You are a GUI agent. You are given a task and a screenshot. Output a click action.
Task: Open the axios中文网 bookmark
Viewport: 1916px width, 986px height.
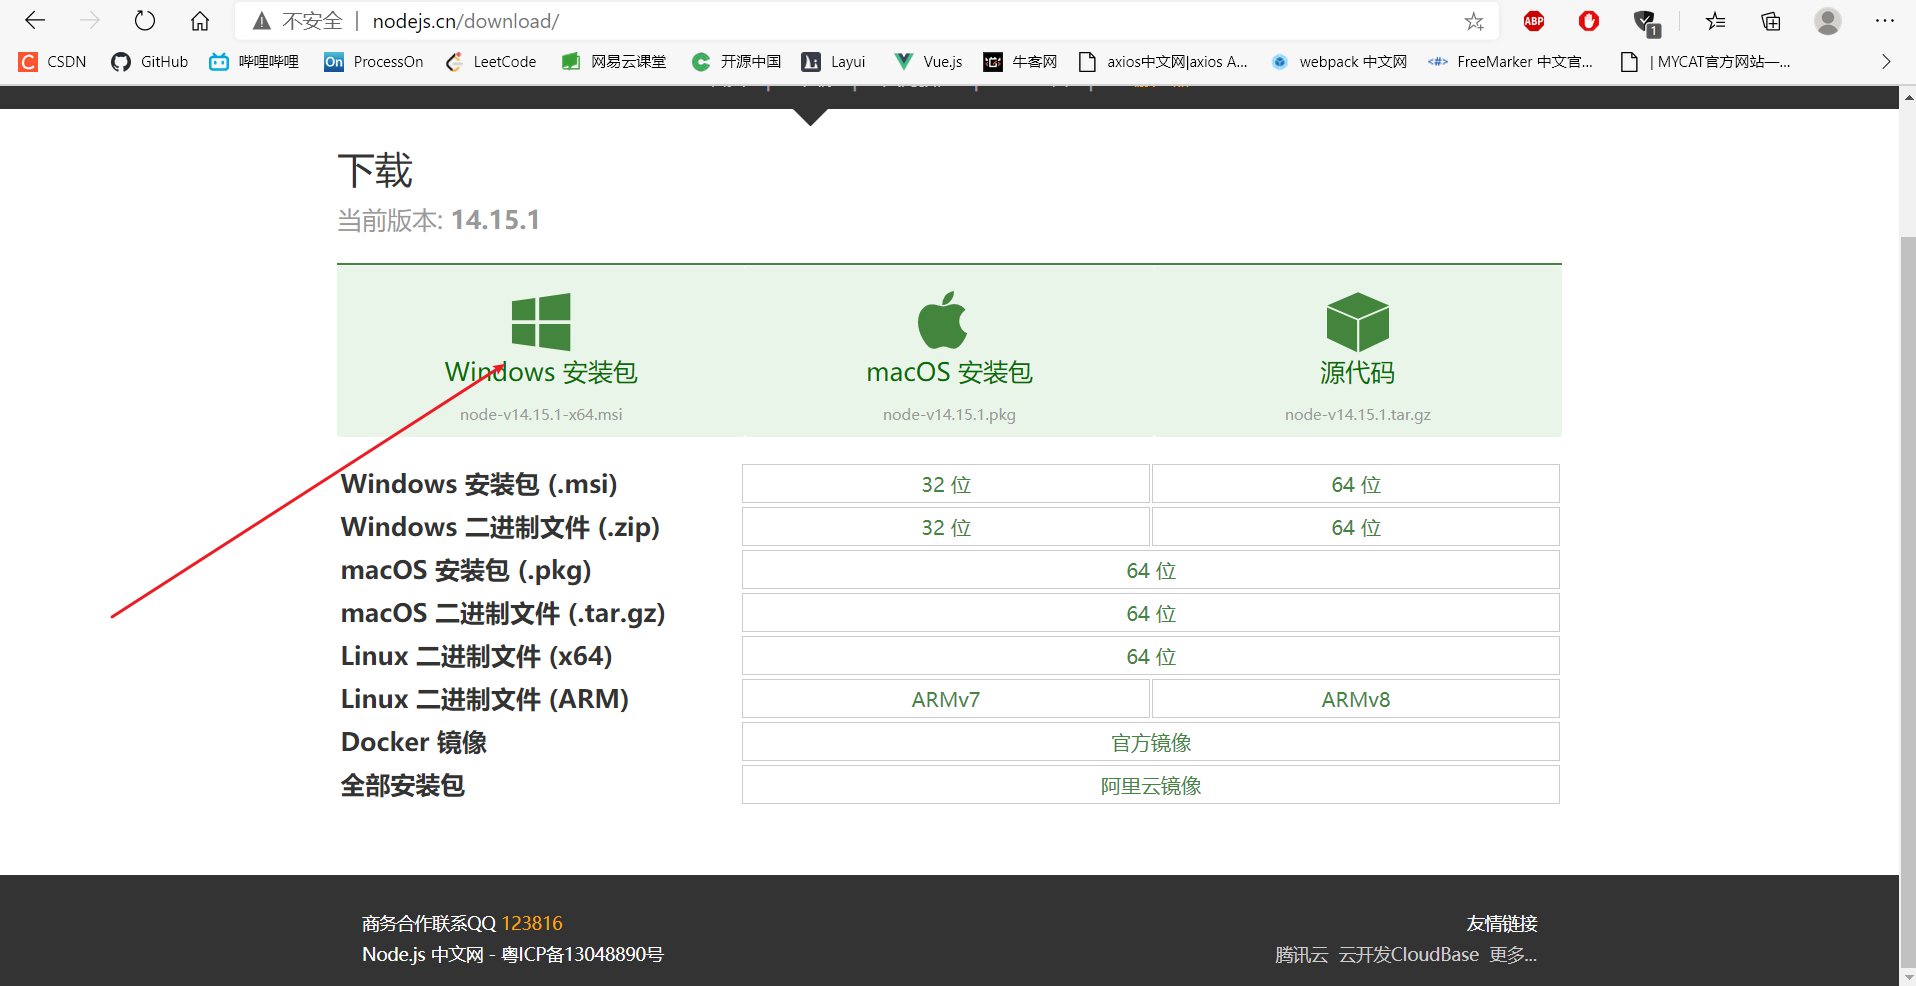(1163, 62)
